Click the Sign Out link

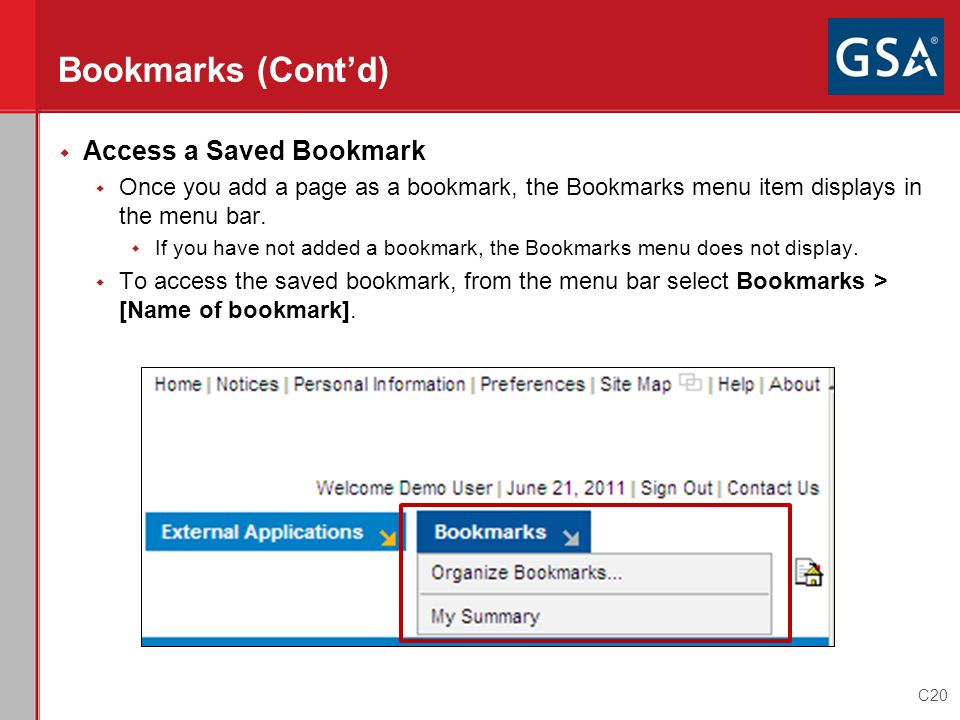pos(677,489)
